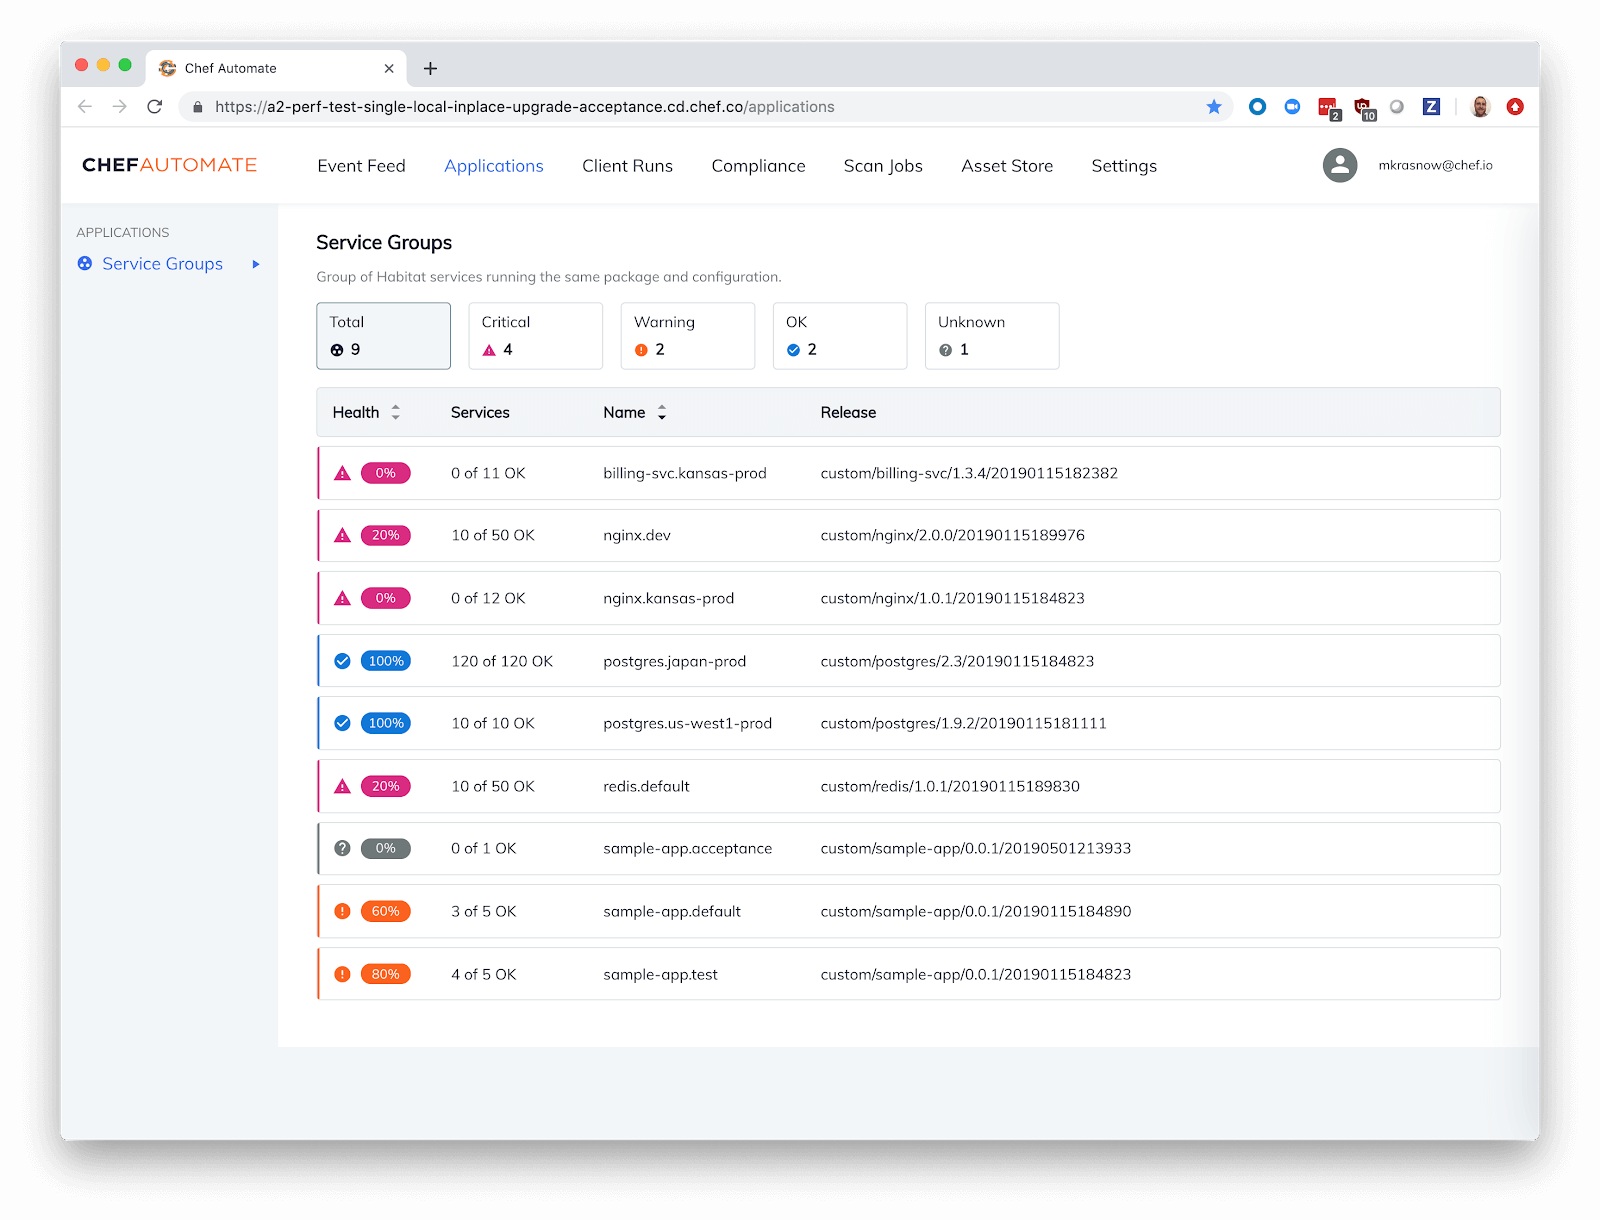Click the bookmark star in address bar

1213,107
